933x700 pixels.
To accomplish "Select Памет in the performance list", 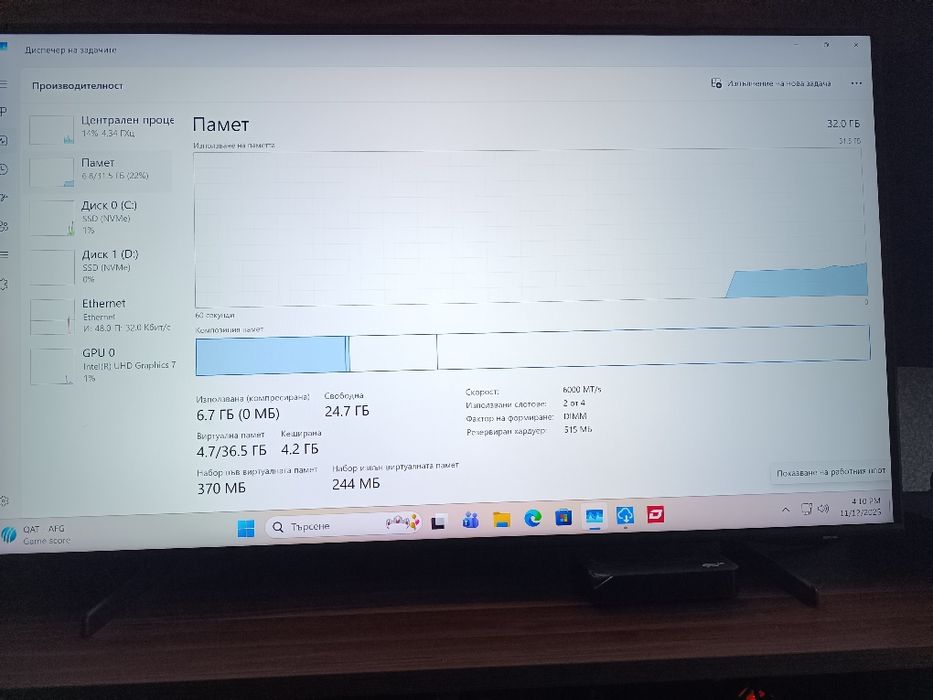I will (x=101, y=170).
